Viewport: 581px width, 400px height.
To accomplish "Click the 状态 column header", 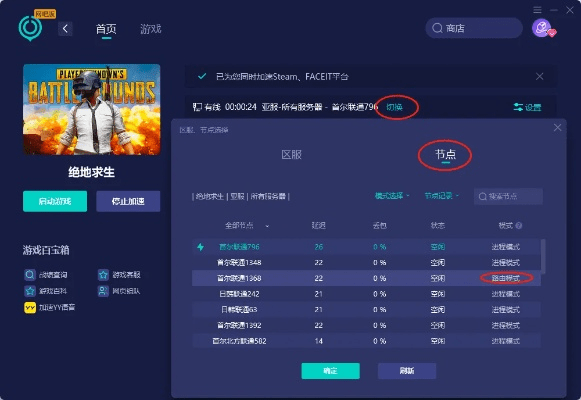I will [438, 225].
